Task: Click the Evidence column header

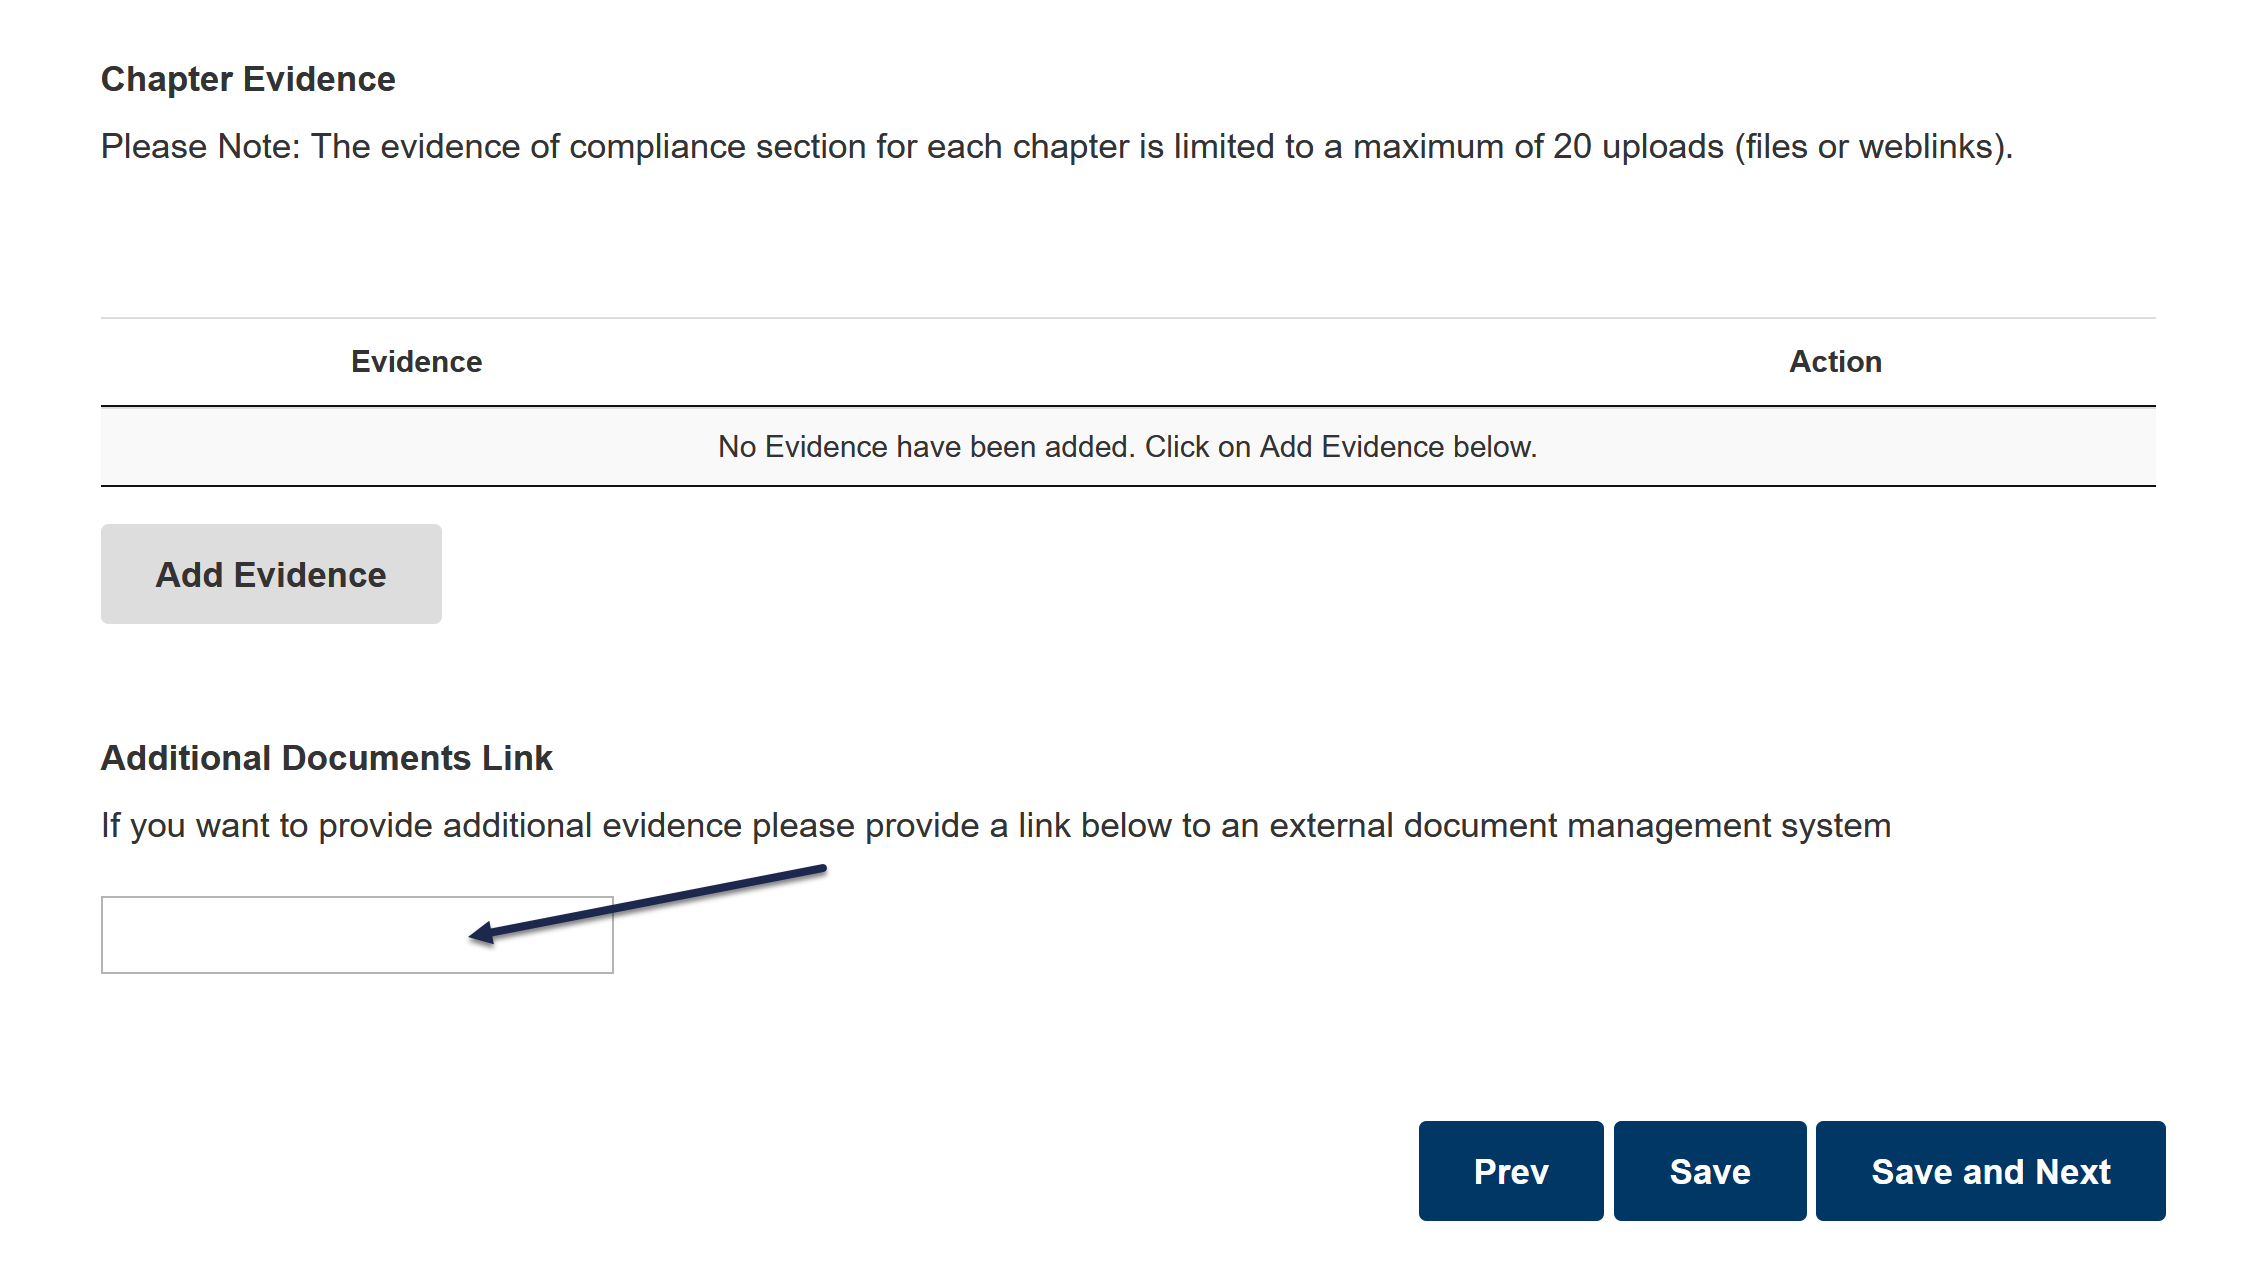Action: click(416, 361)
